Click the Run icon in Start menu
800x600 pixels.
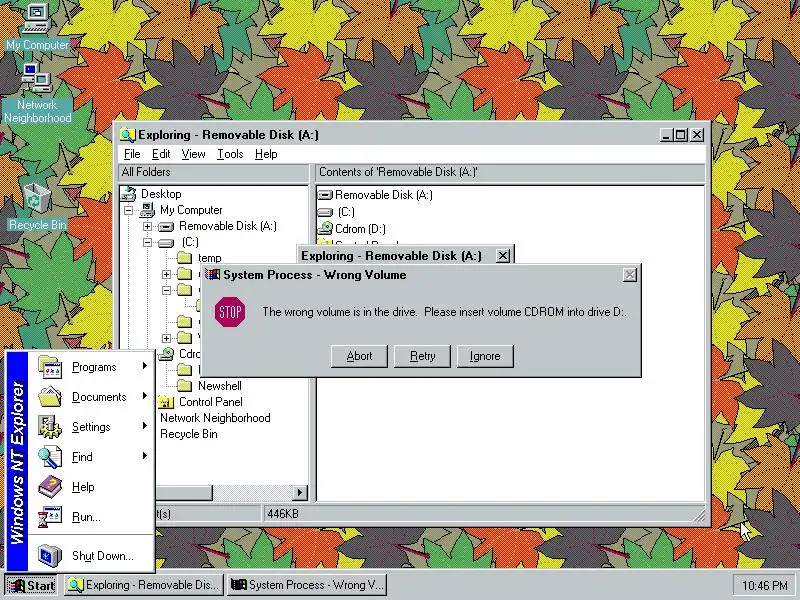click(x=49, y=517)
